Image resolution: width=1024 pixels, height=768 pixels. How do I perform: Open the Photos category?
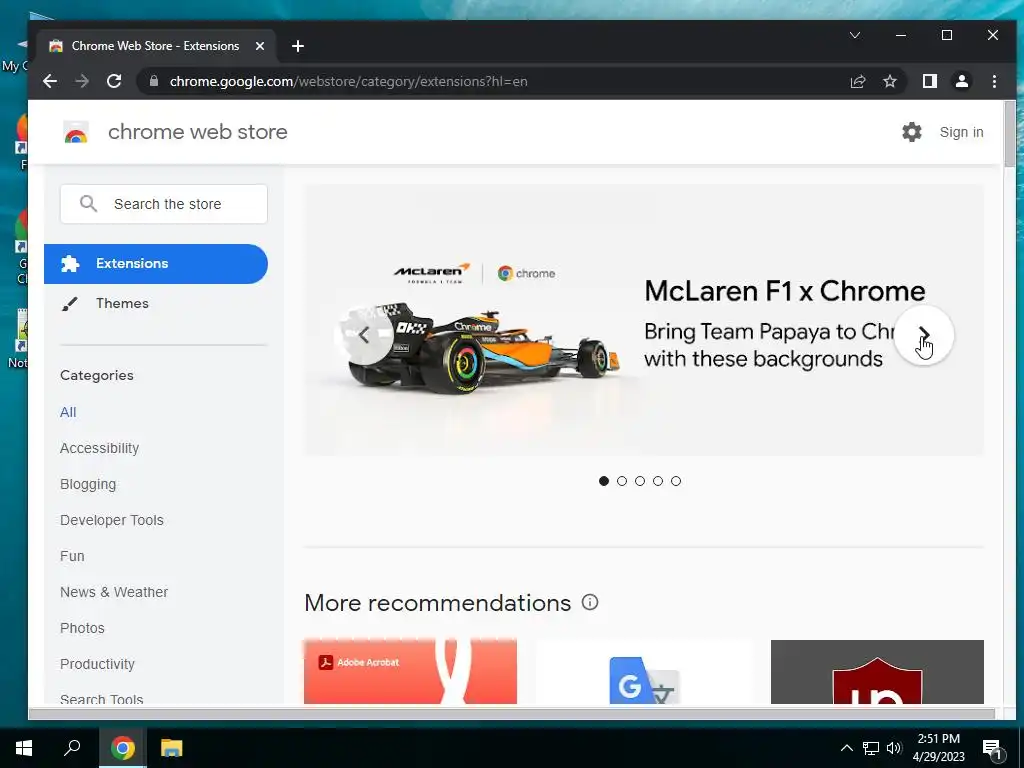pos(82,628)
